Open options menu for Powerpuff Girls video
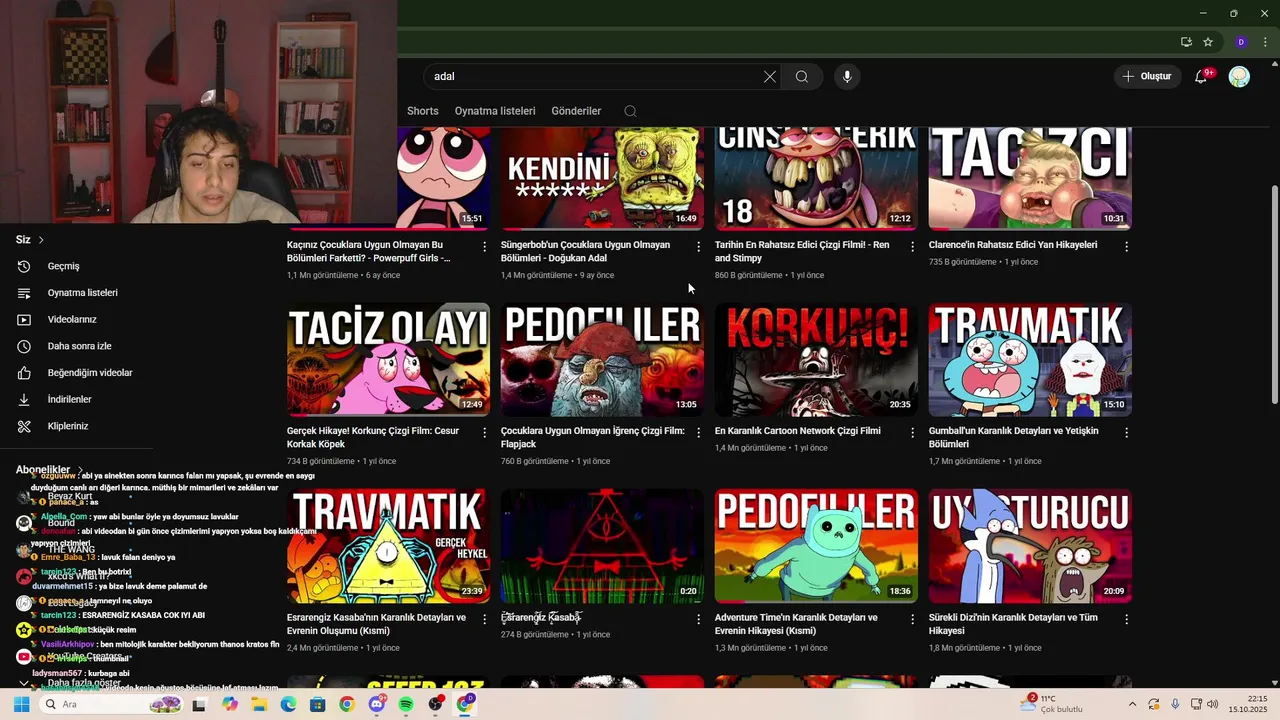 [x=485, y=246]
